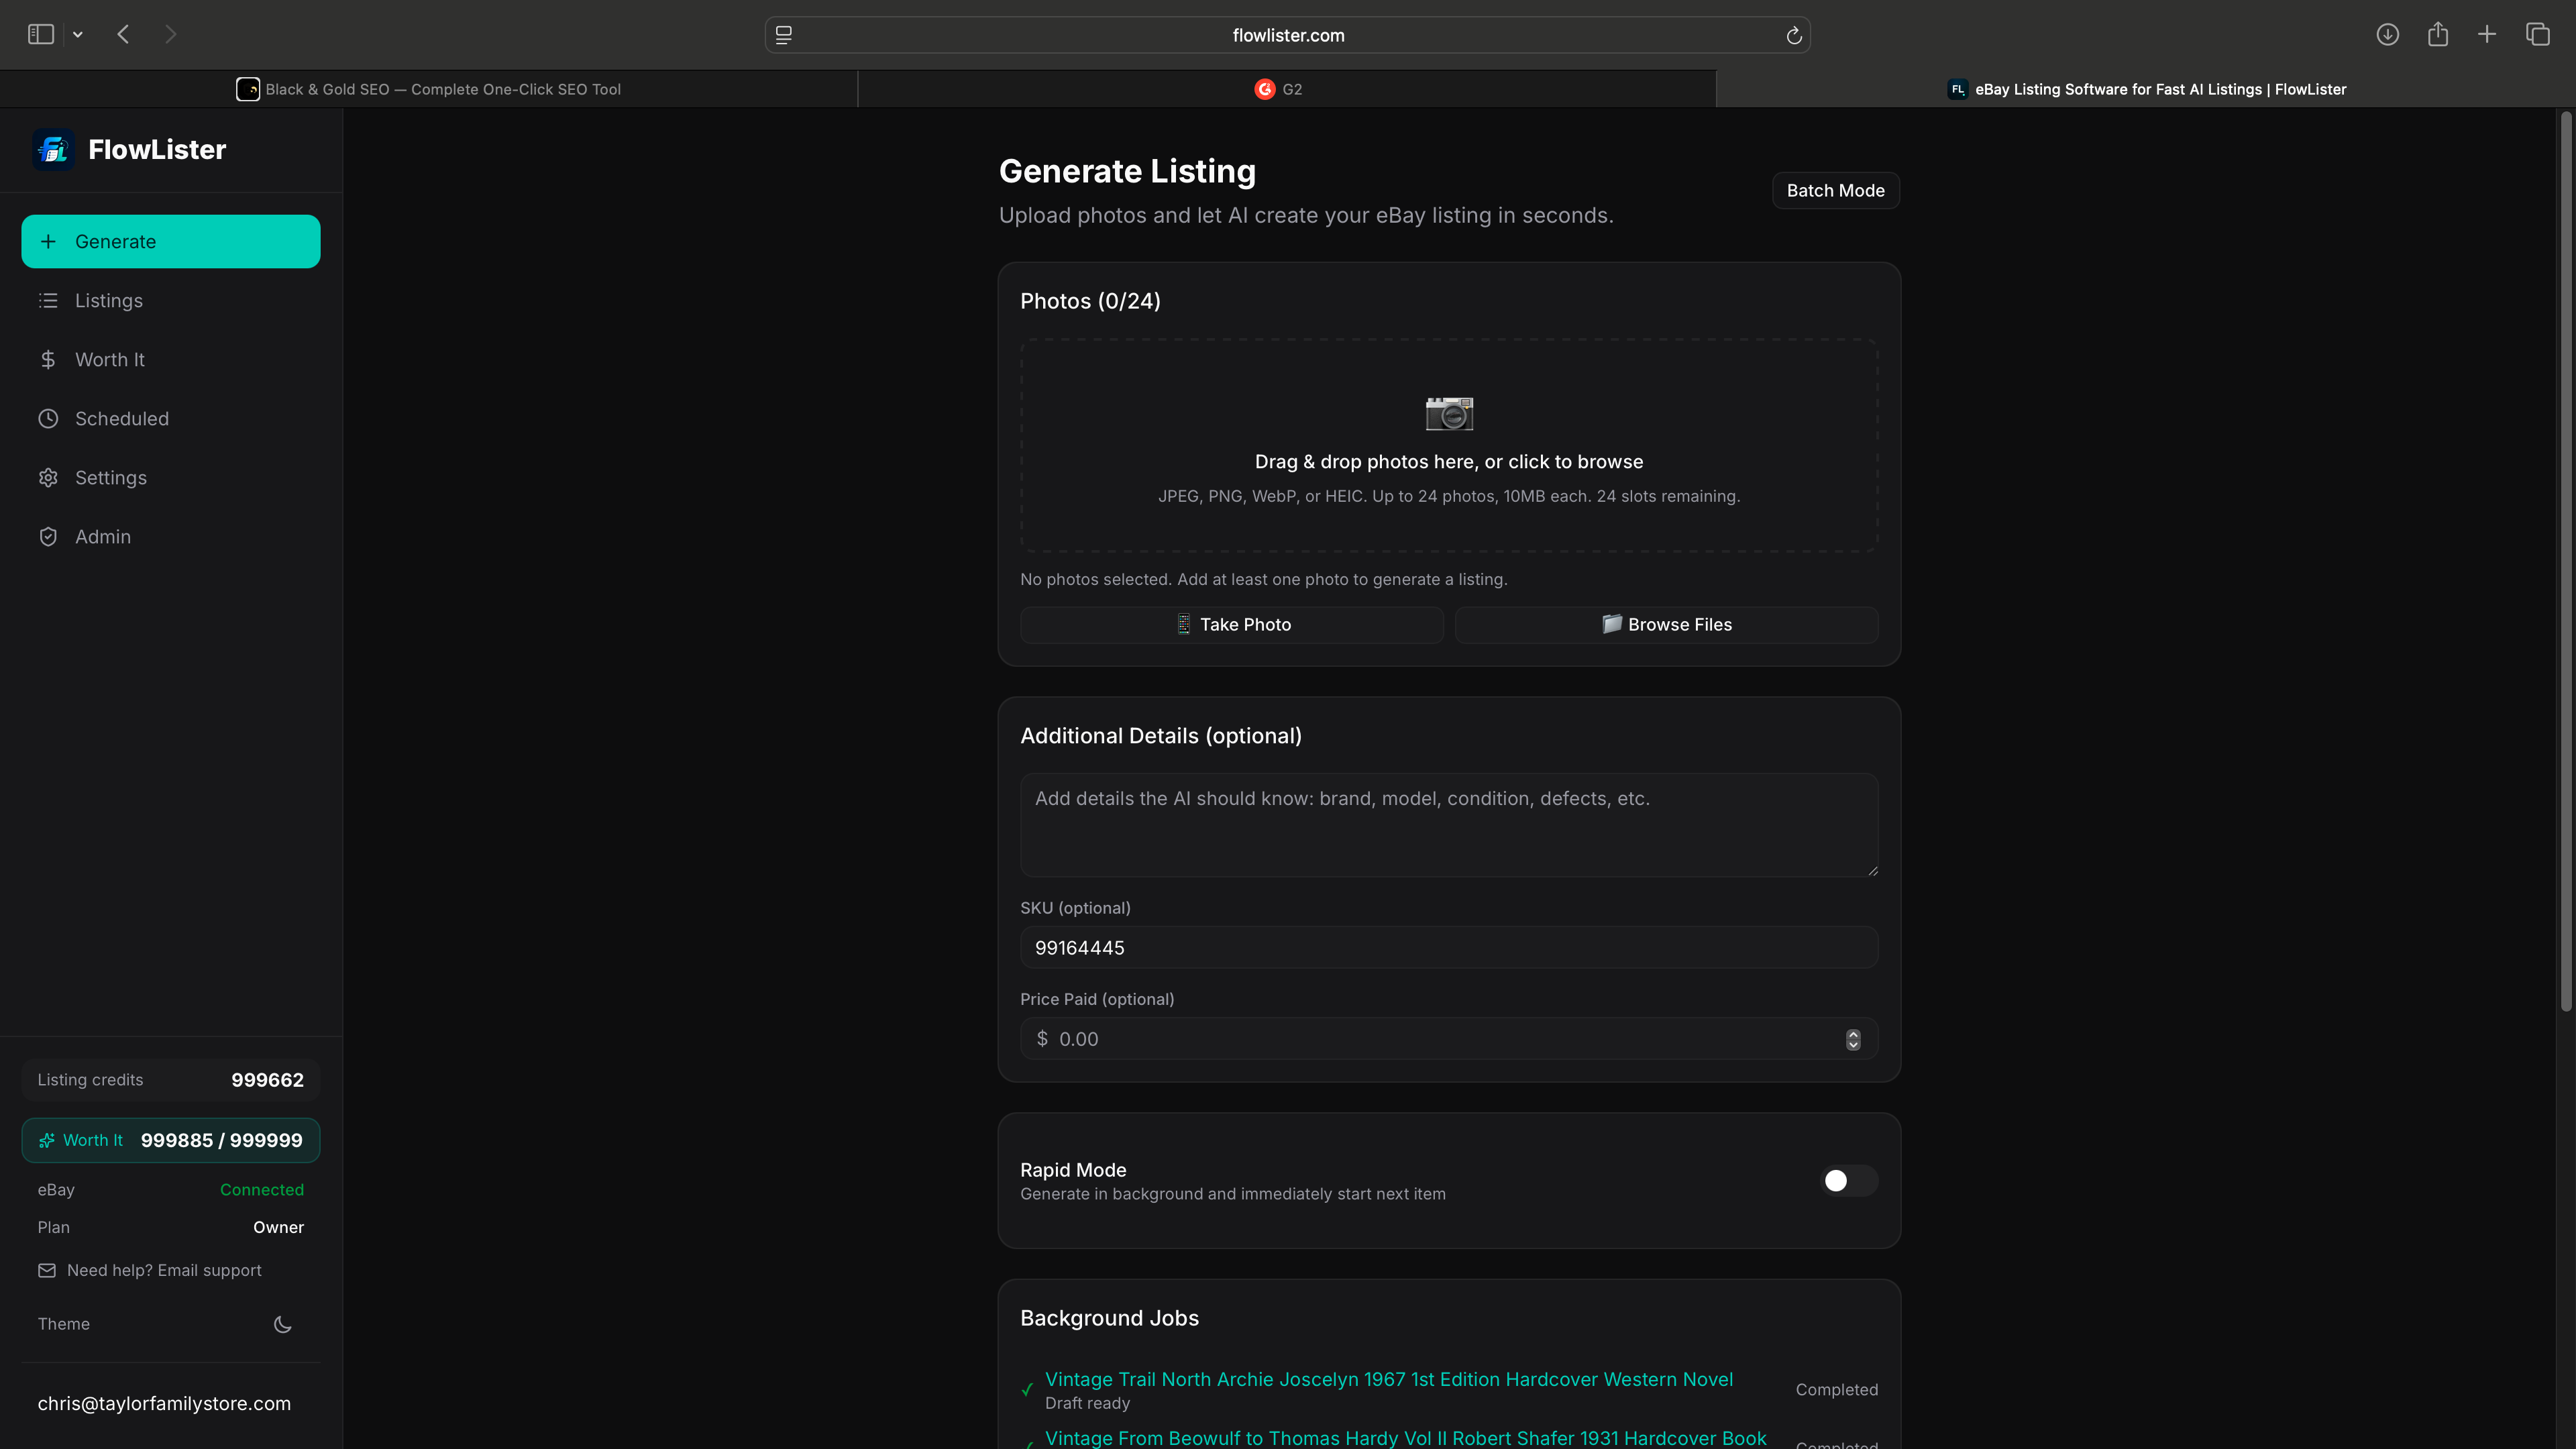2576x1449 pixels.
Task: Click the camera icon in drop zone
Action: [x=1449, y=413]
